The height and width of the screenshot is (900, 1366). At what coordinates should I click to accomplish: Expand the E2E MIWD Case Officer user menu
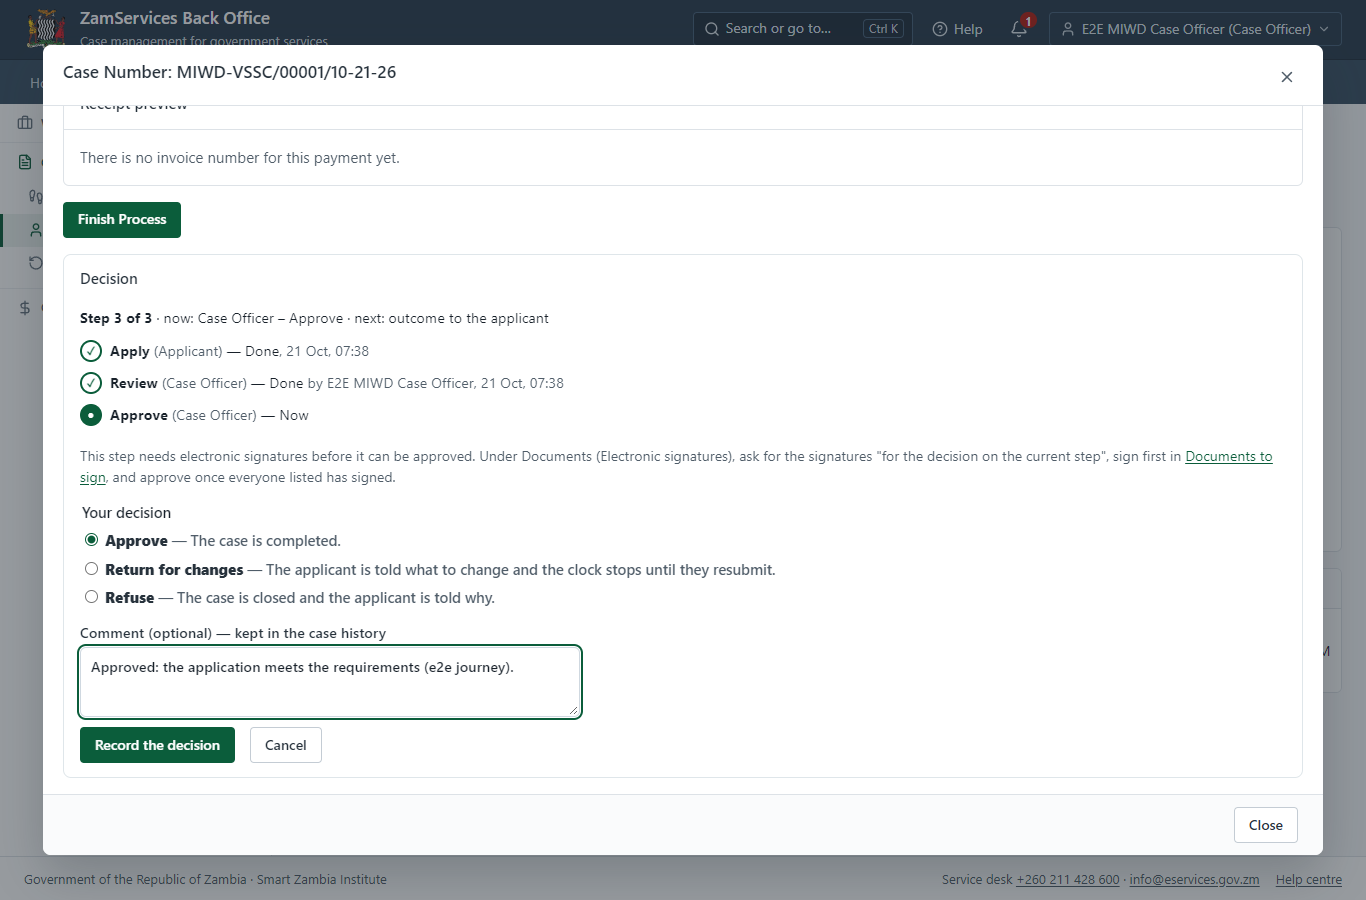1195,29
